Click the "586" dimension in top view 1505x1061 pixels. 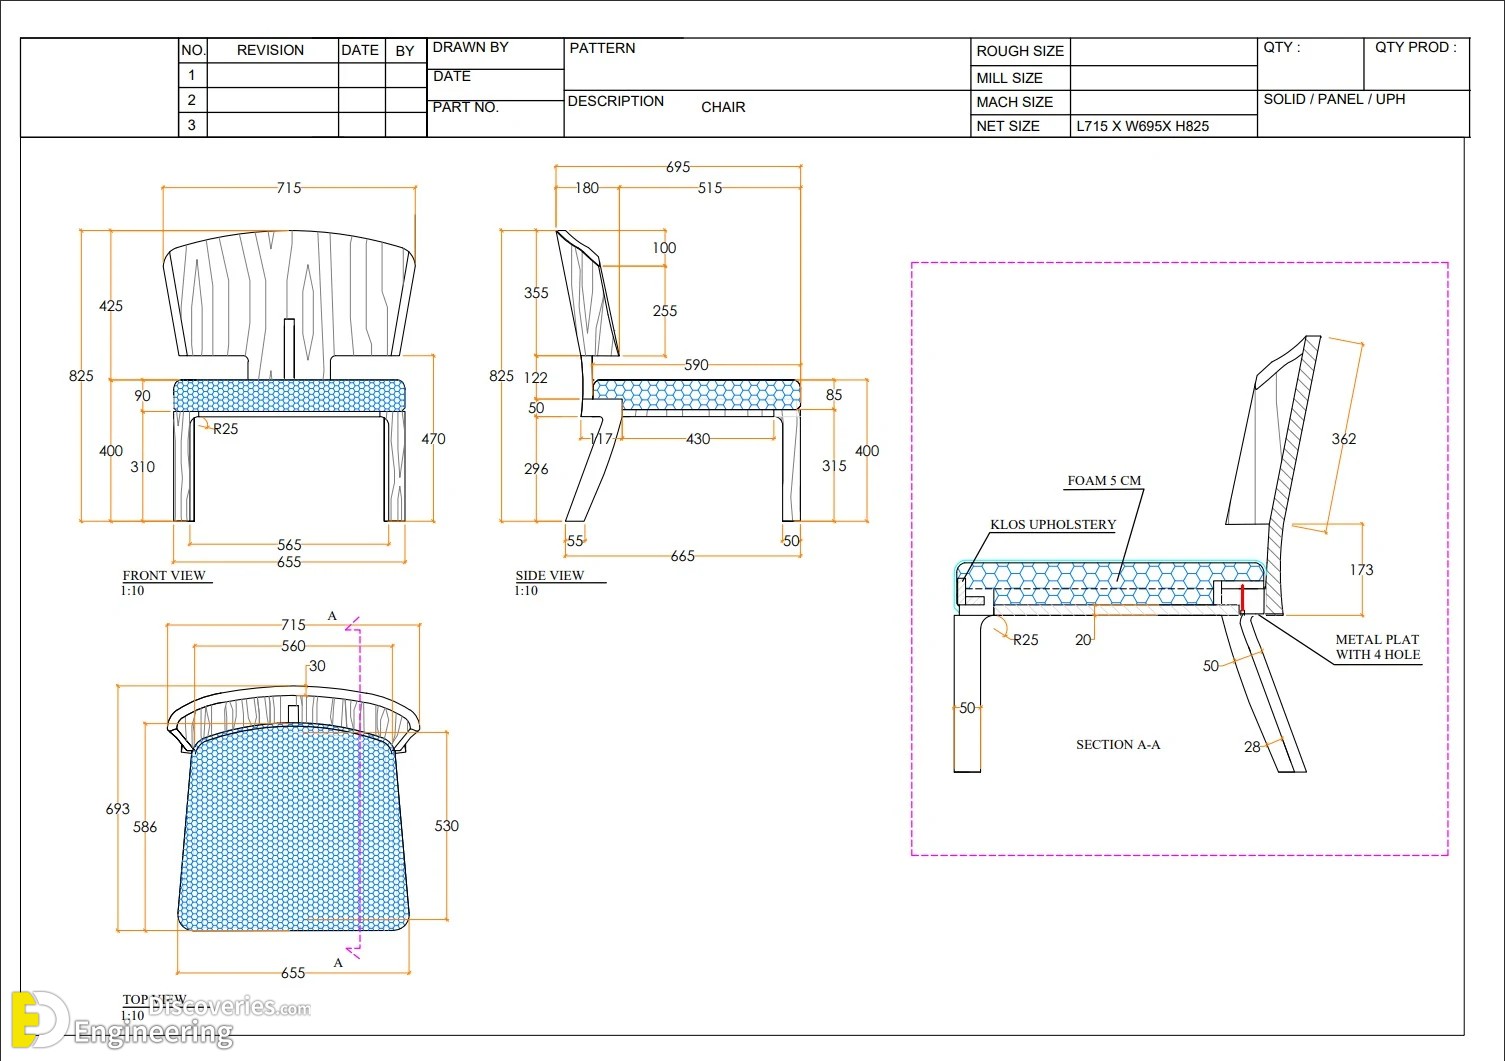145,827
